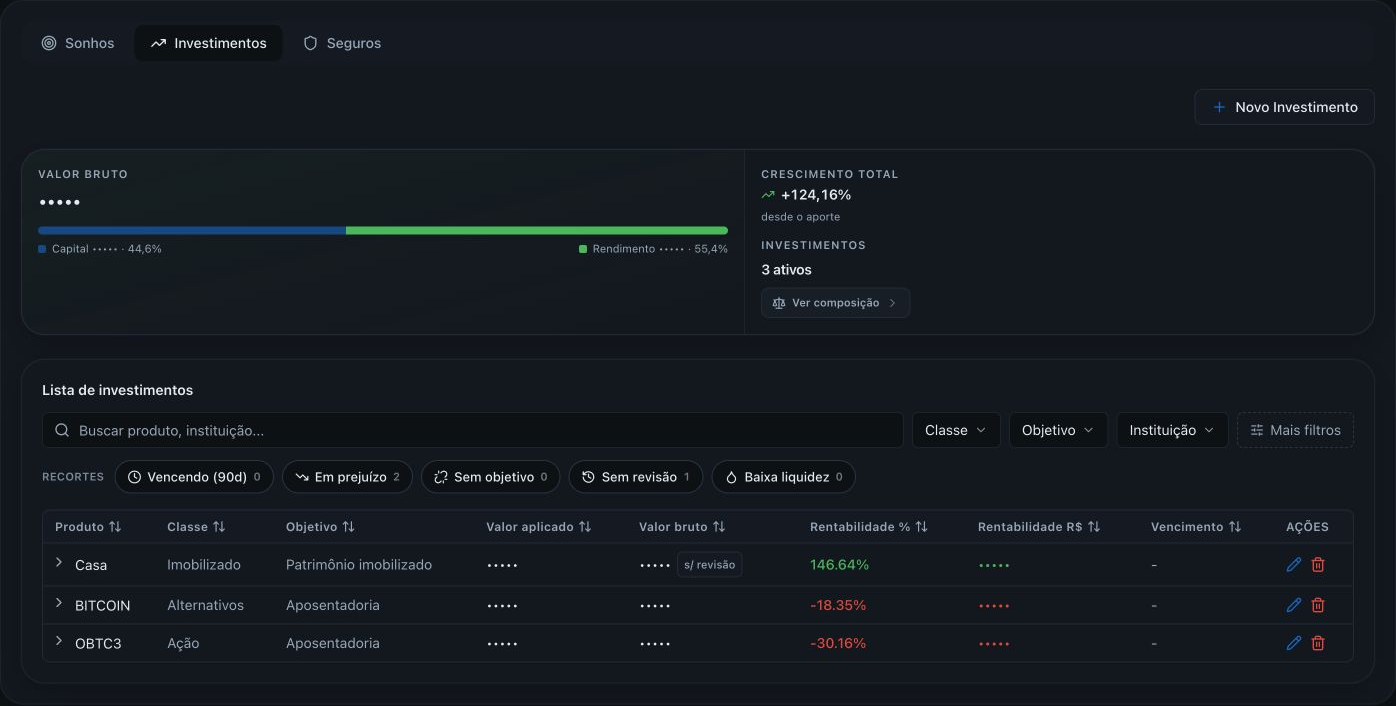Delete the Casa investment
The image size is (1396, 706).
pos(1318,565)
